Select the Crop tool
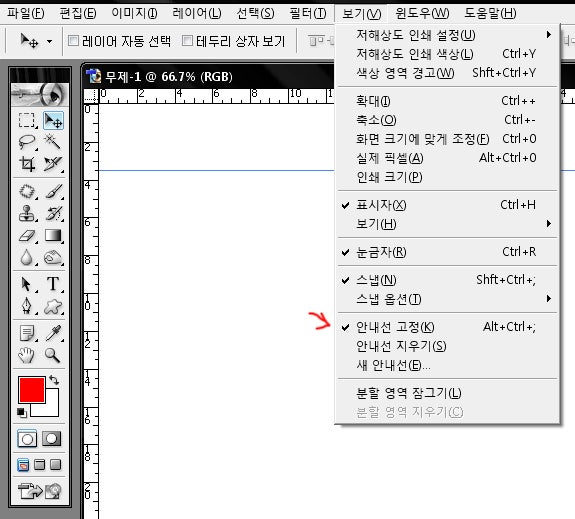575x519 pixels. pyautogui.click(x=27, y=164)
